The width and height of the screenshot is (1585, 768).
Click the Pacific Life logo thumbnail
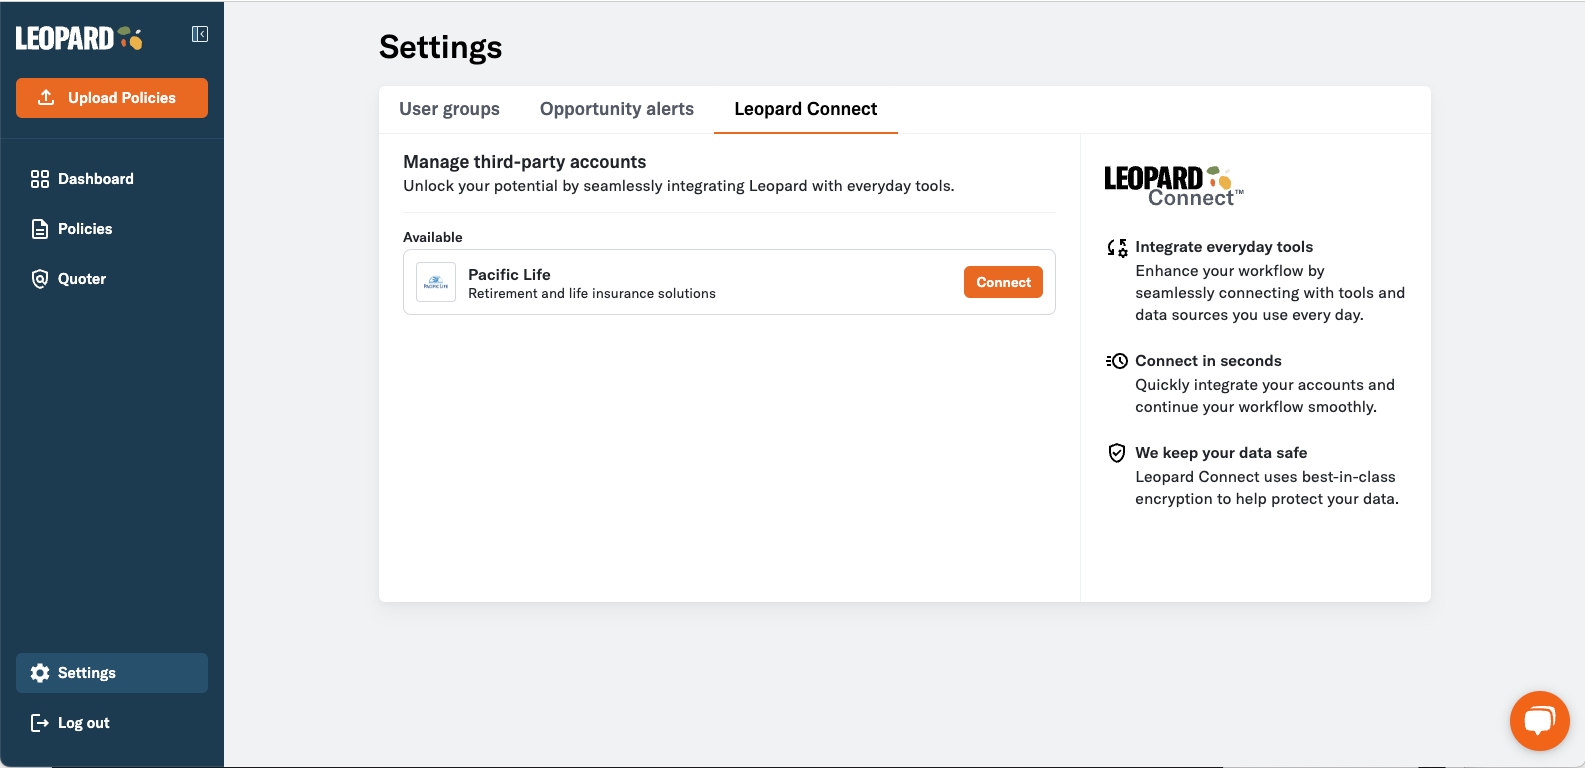436,283
